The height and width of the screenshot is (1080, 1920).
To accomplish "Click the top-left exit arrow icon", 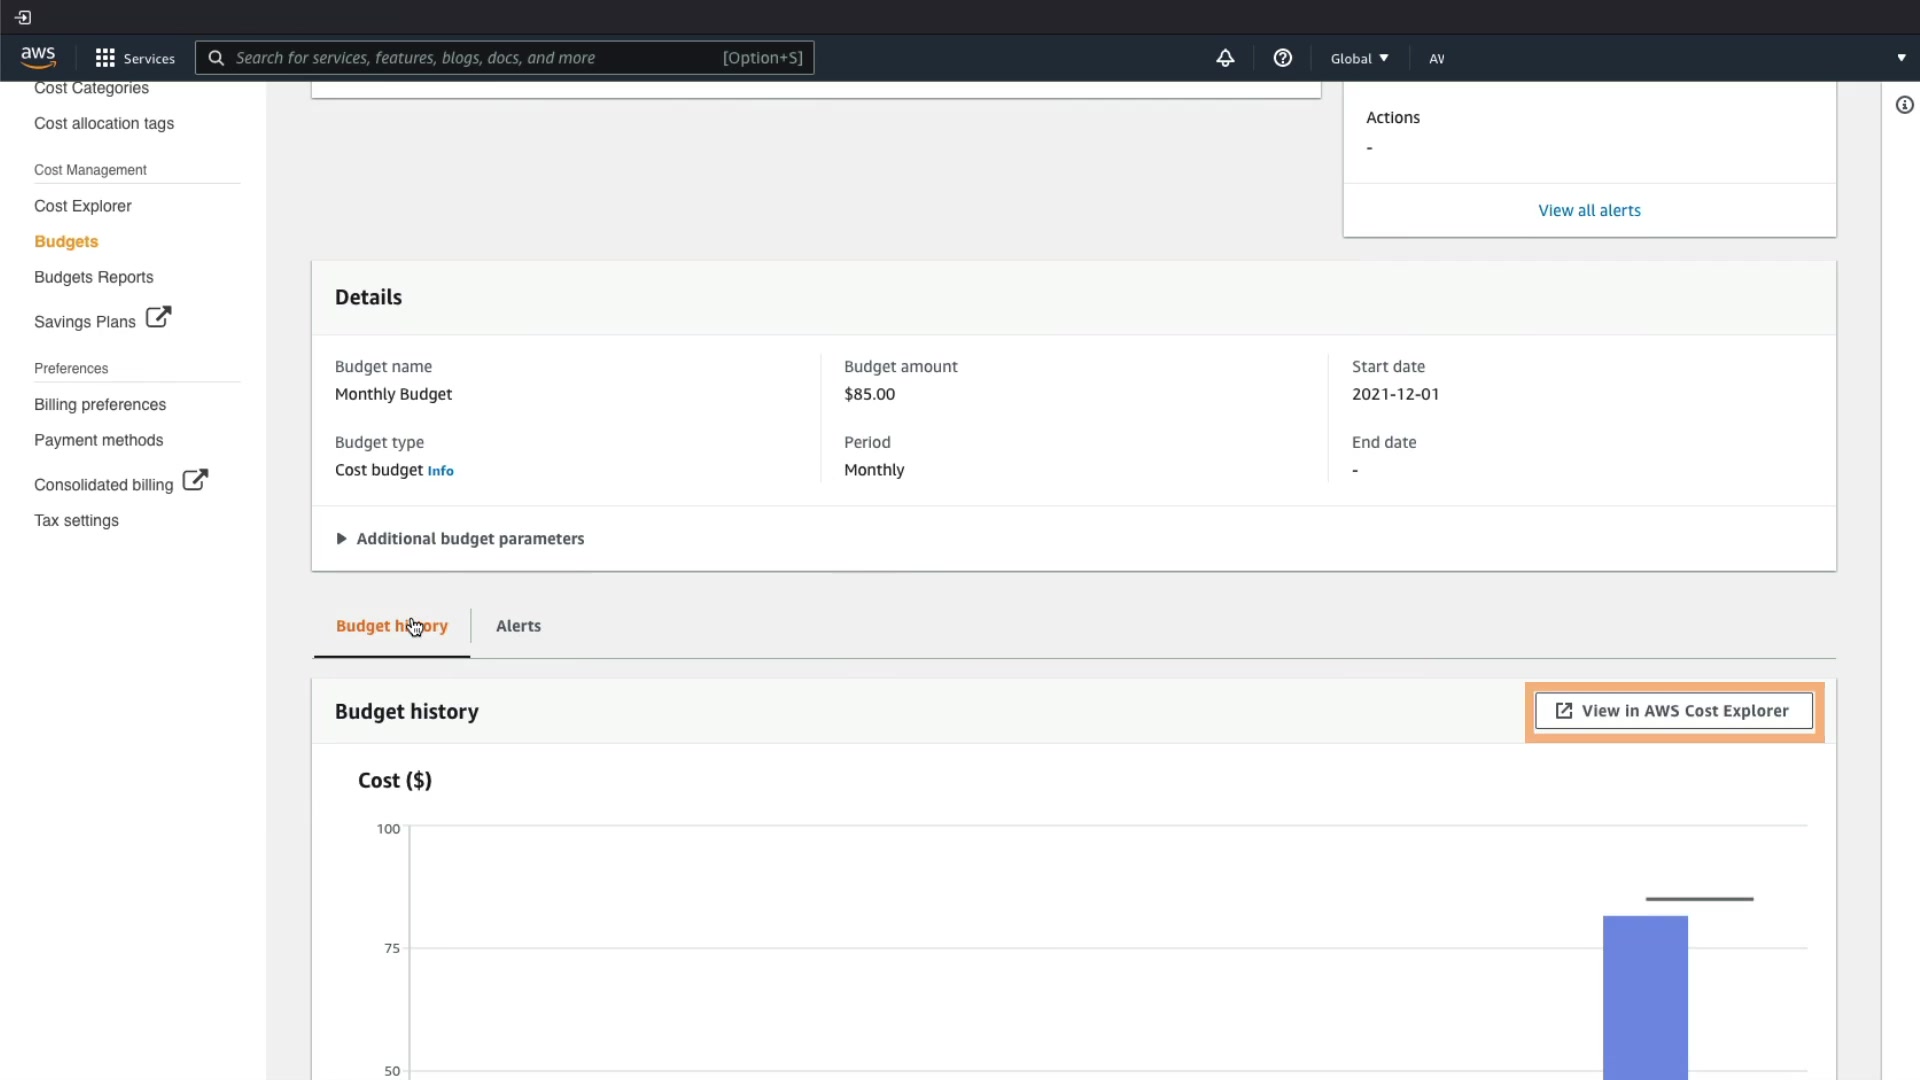I will coord(23,17).
